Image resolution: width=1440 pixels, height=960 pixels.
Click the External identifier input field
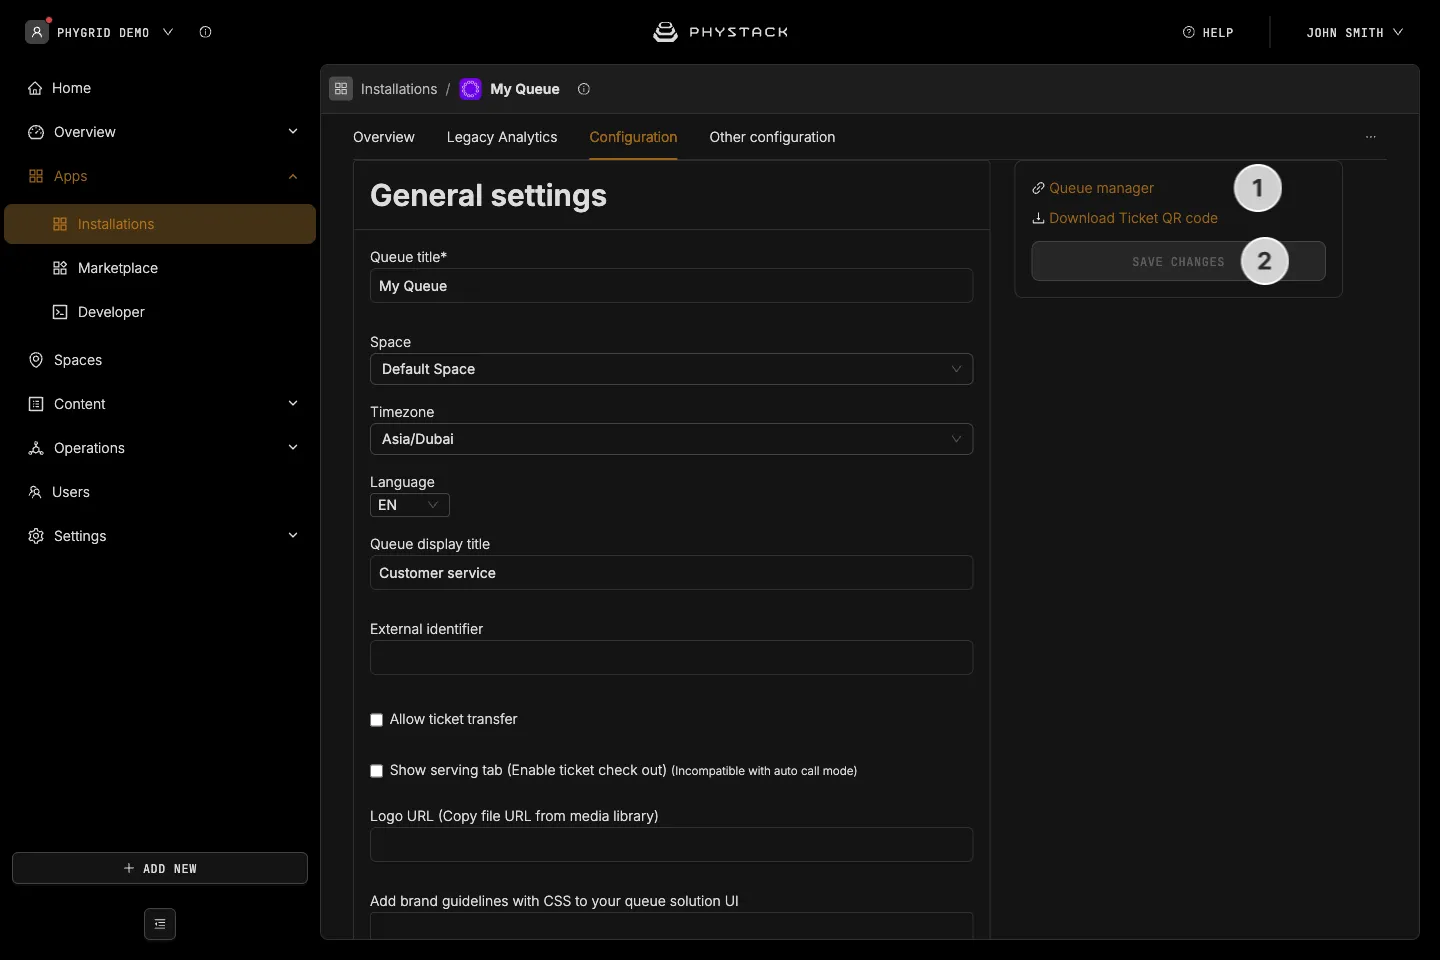pos(671,658)
